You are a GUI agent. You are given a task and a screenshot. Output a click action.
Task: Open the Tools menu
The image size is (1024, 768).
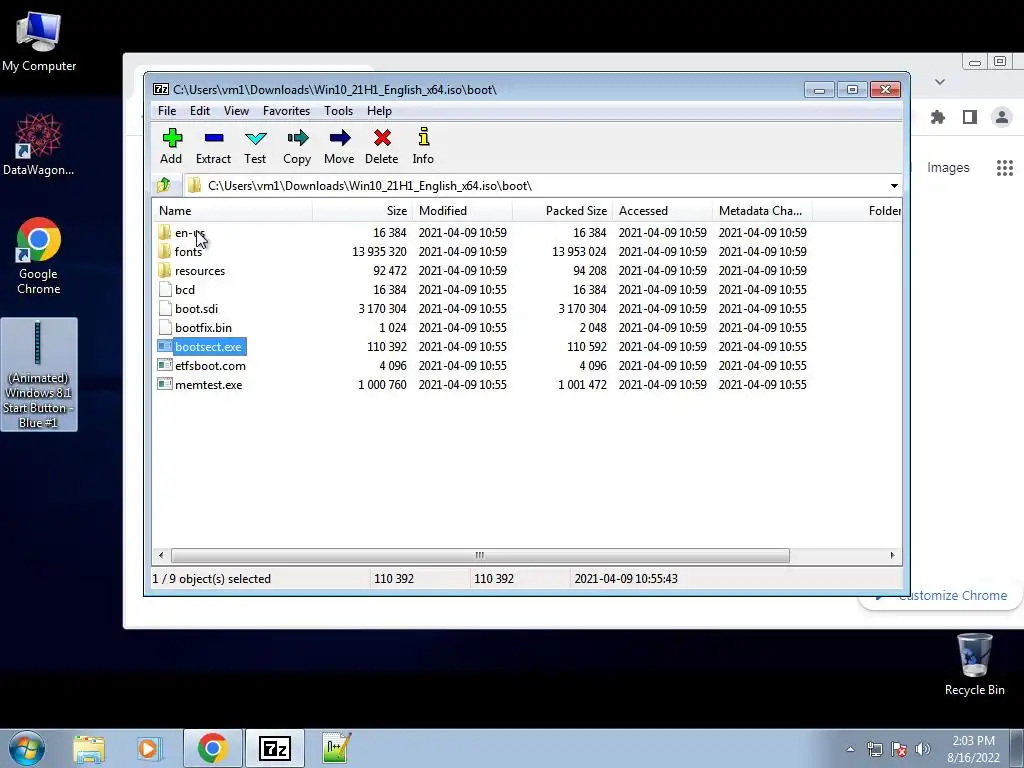click(338, 111)
